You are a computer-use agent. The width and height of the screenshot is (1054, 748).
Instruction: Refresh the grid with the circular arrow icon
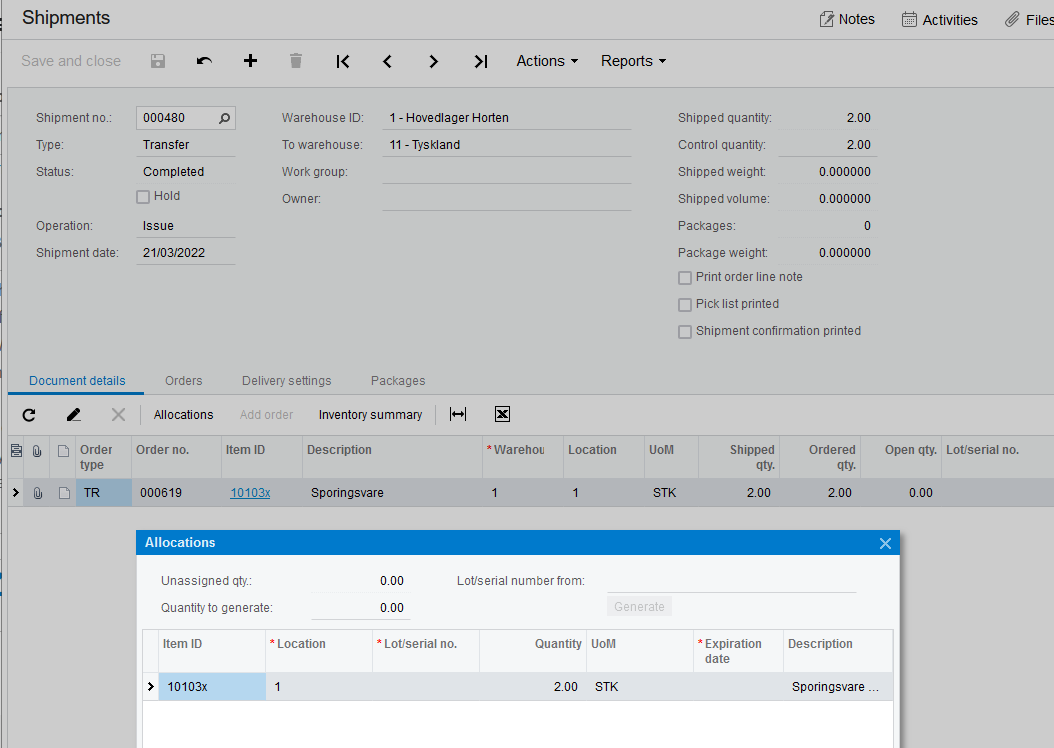point(28,414)
